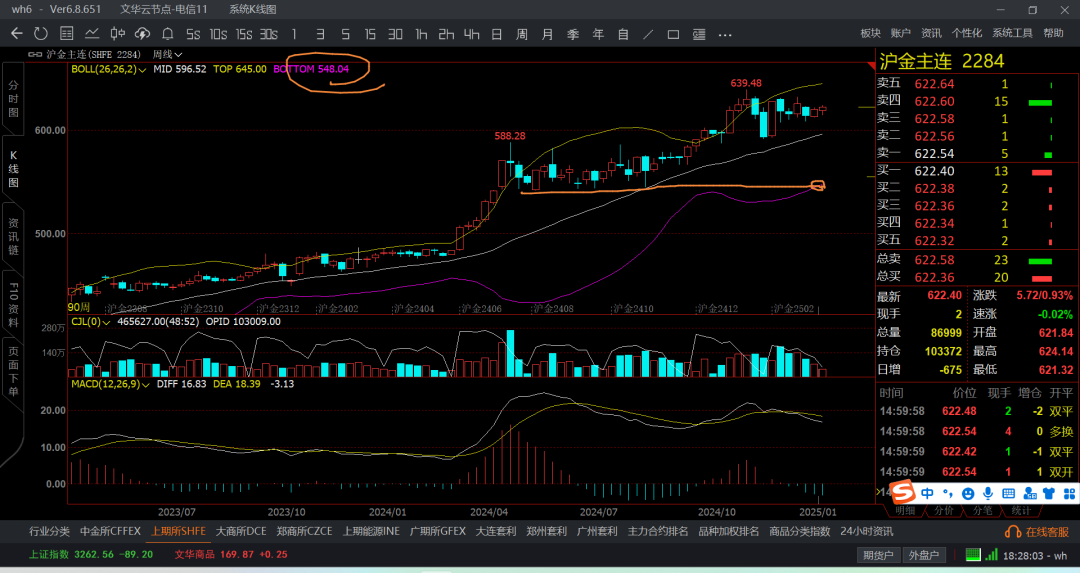Open the 24小时资讯 tab

pos(866,531)
